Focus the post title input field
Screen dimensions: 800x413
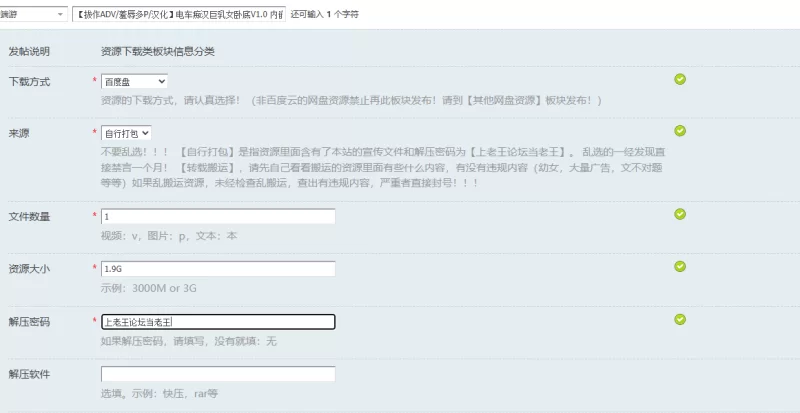179,14
